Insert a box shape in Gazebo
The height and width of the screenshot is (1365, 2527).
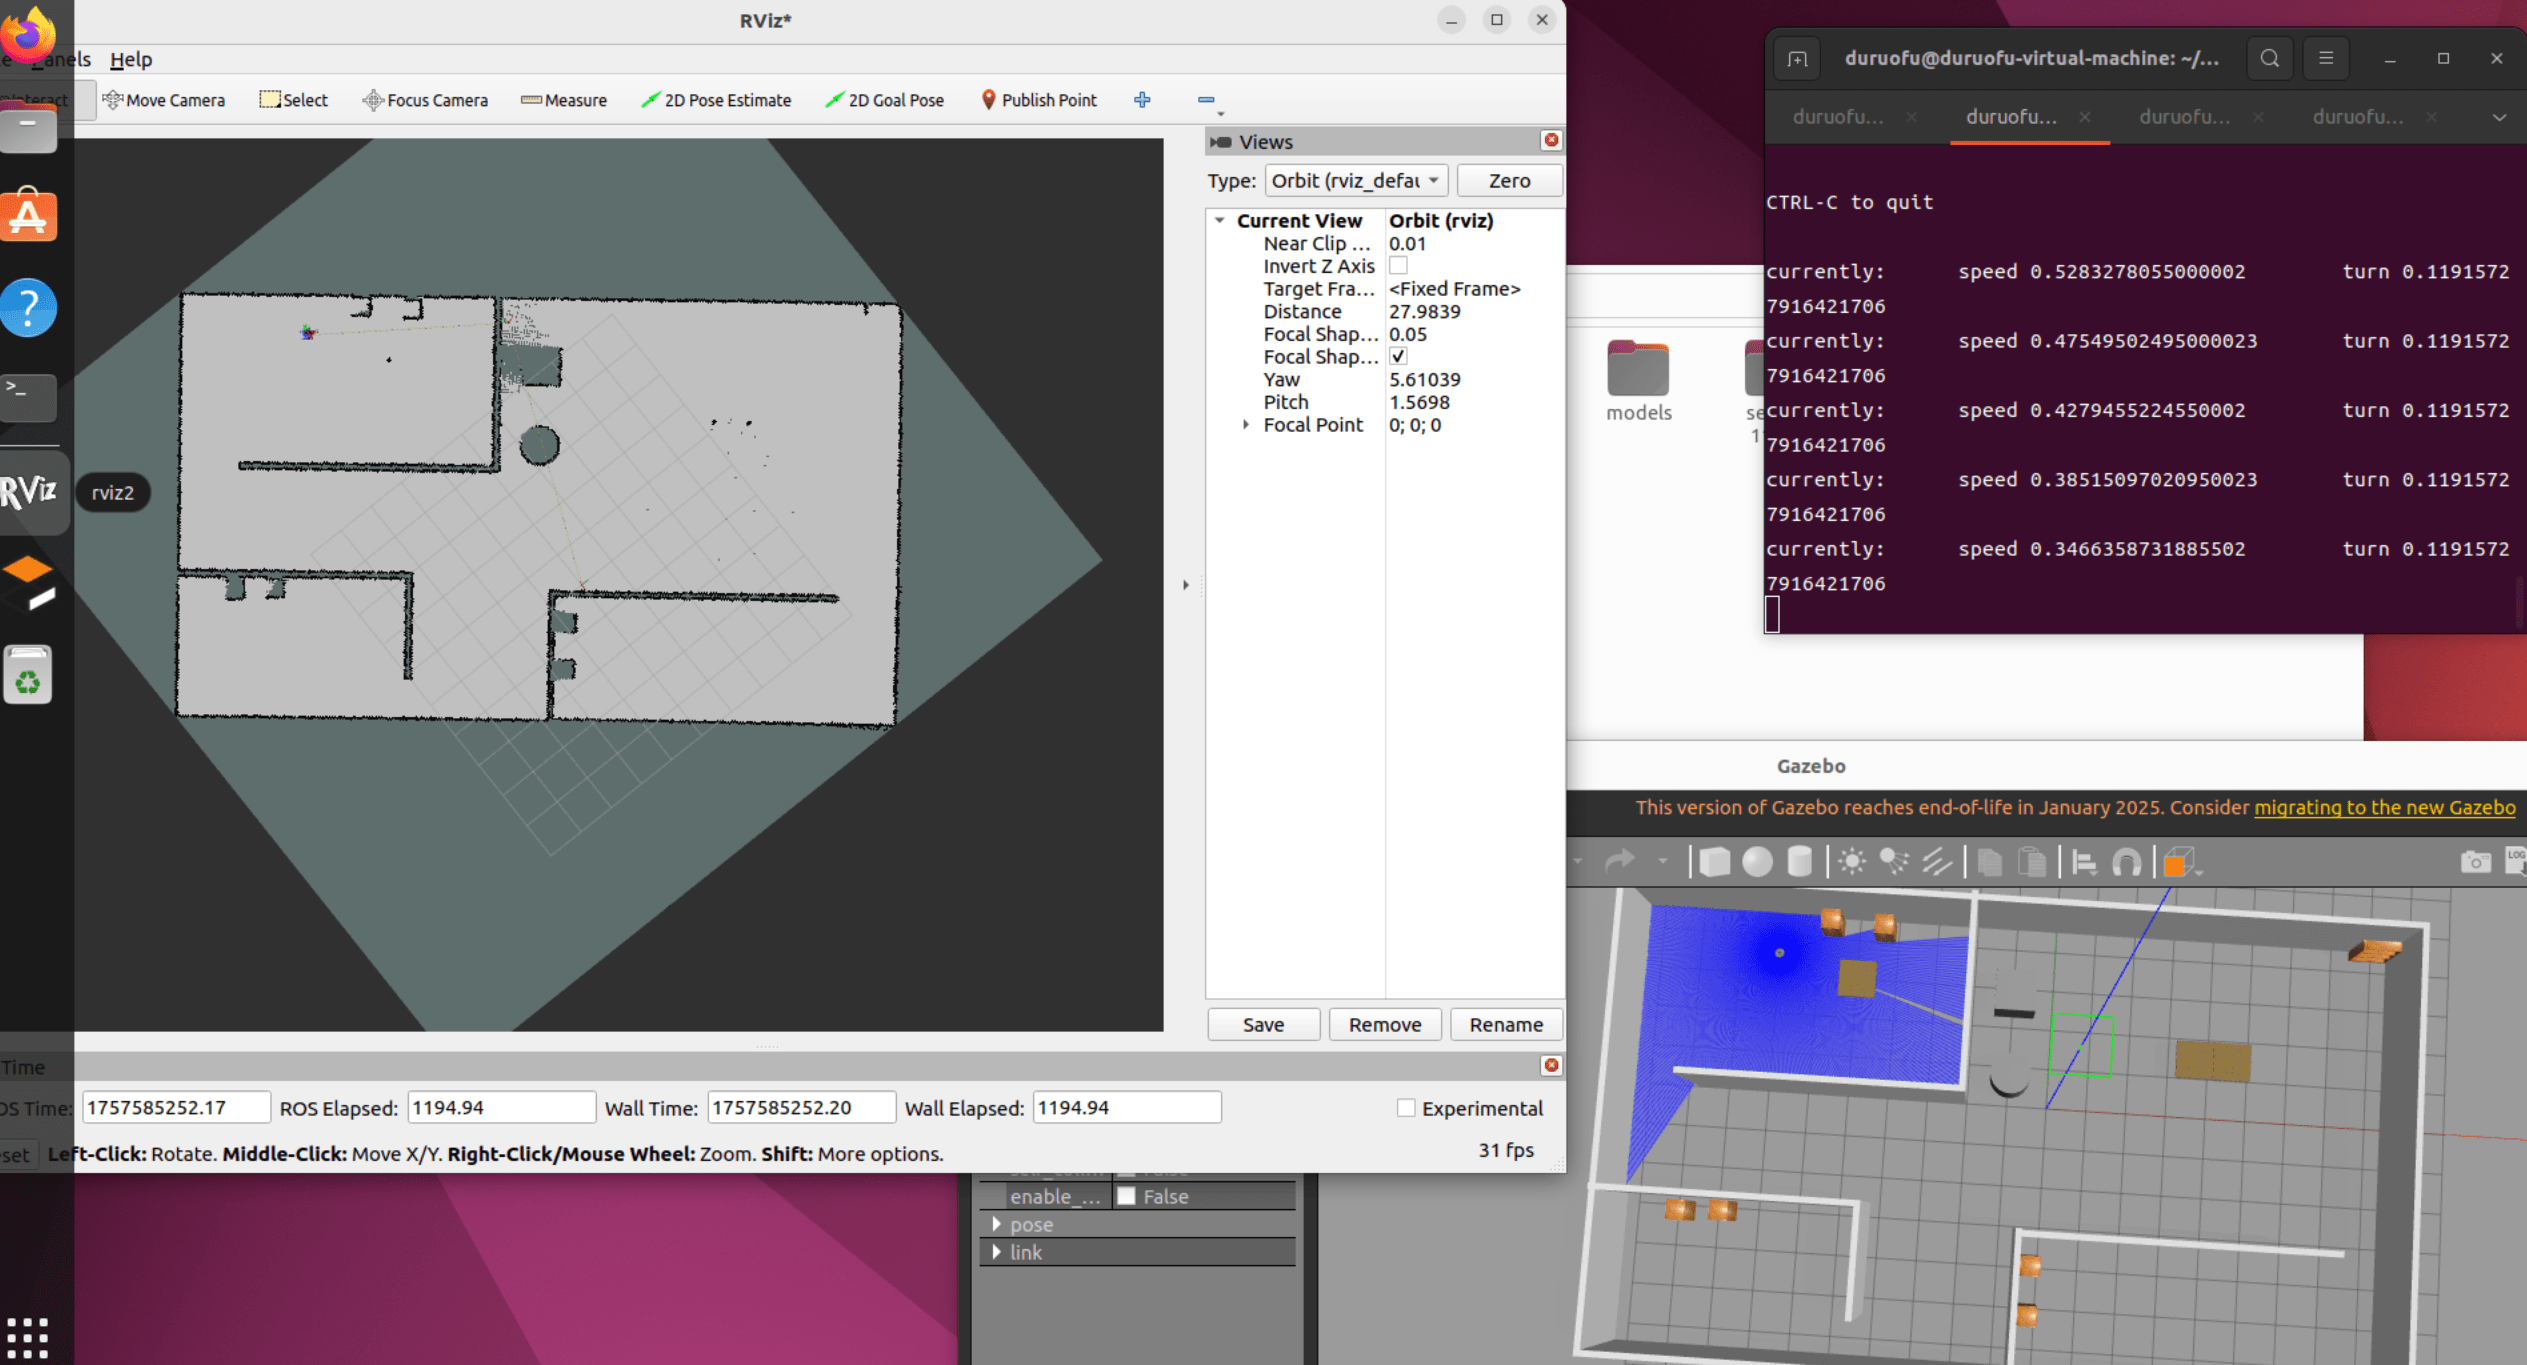coord(1714,862)
